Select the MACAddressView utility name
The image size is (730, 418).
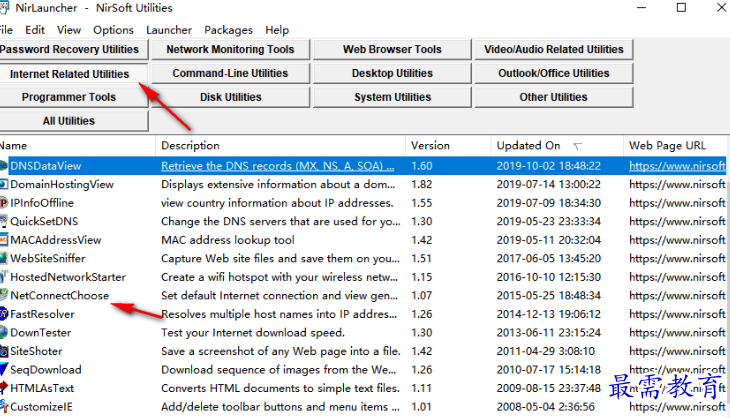click(x=56, y=240)
